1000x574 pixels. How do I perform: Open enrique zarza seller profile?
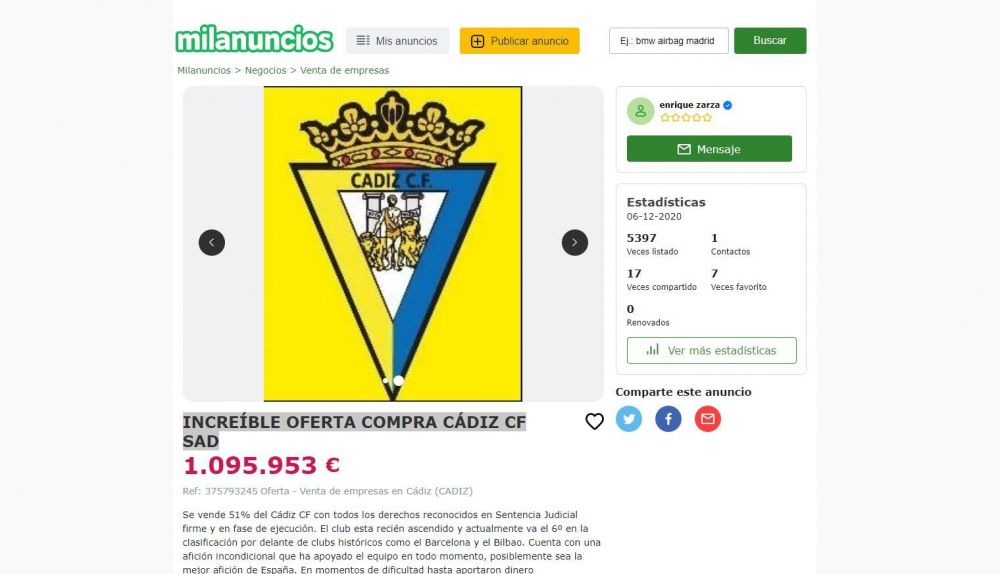tap(689, 105)
